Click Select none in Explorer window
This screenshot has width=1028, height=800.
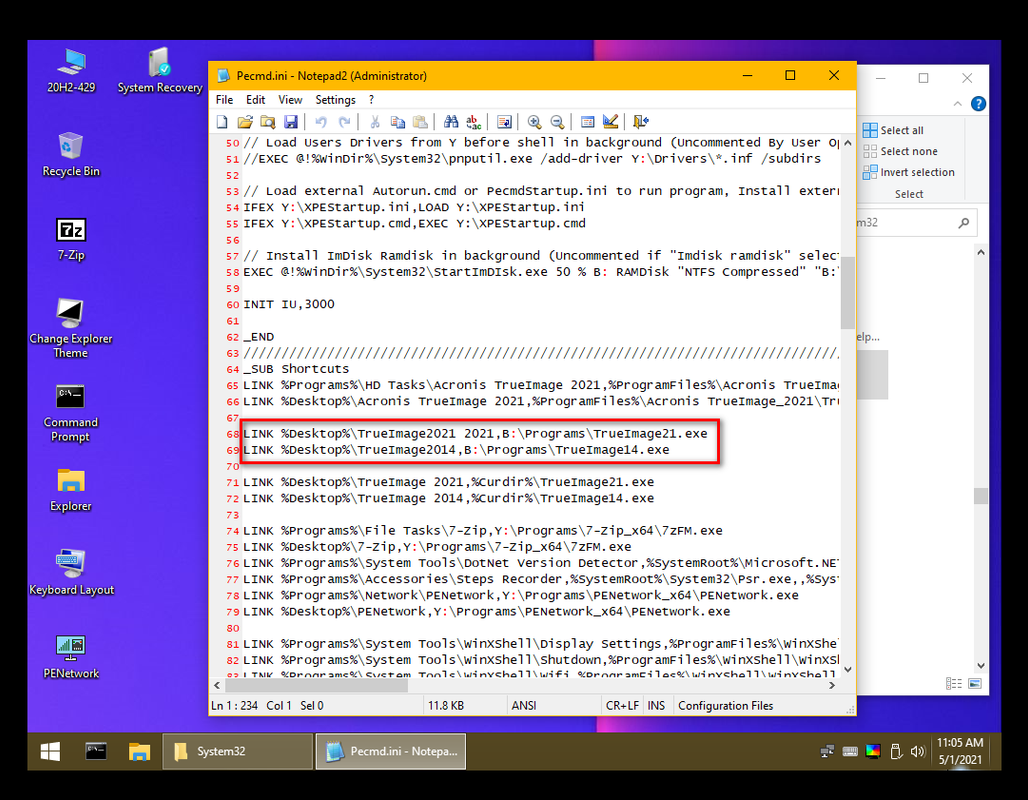[x=900, y=151]
